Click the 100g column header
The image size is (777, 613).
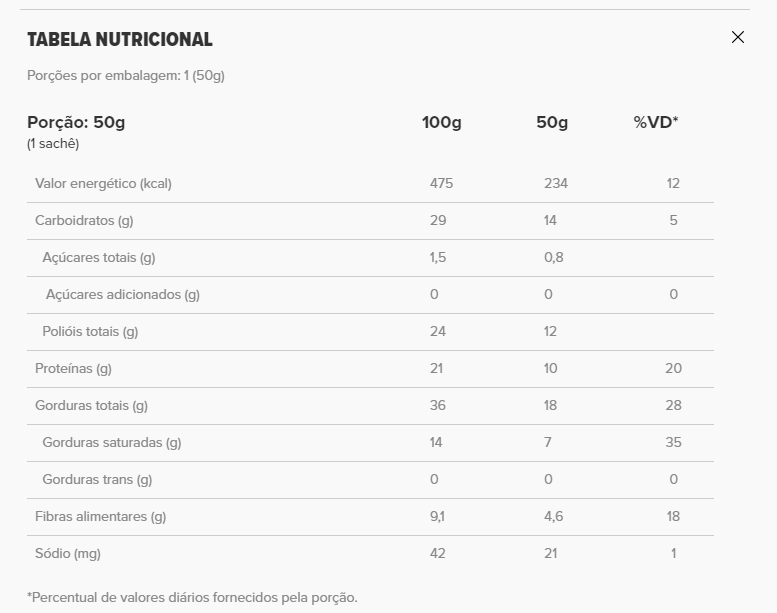[442, 122]
